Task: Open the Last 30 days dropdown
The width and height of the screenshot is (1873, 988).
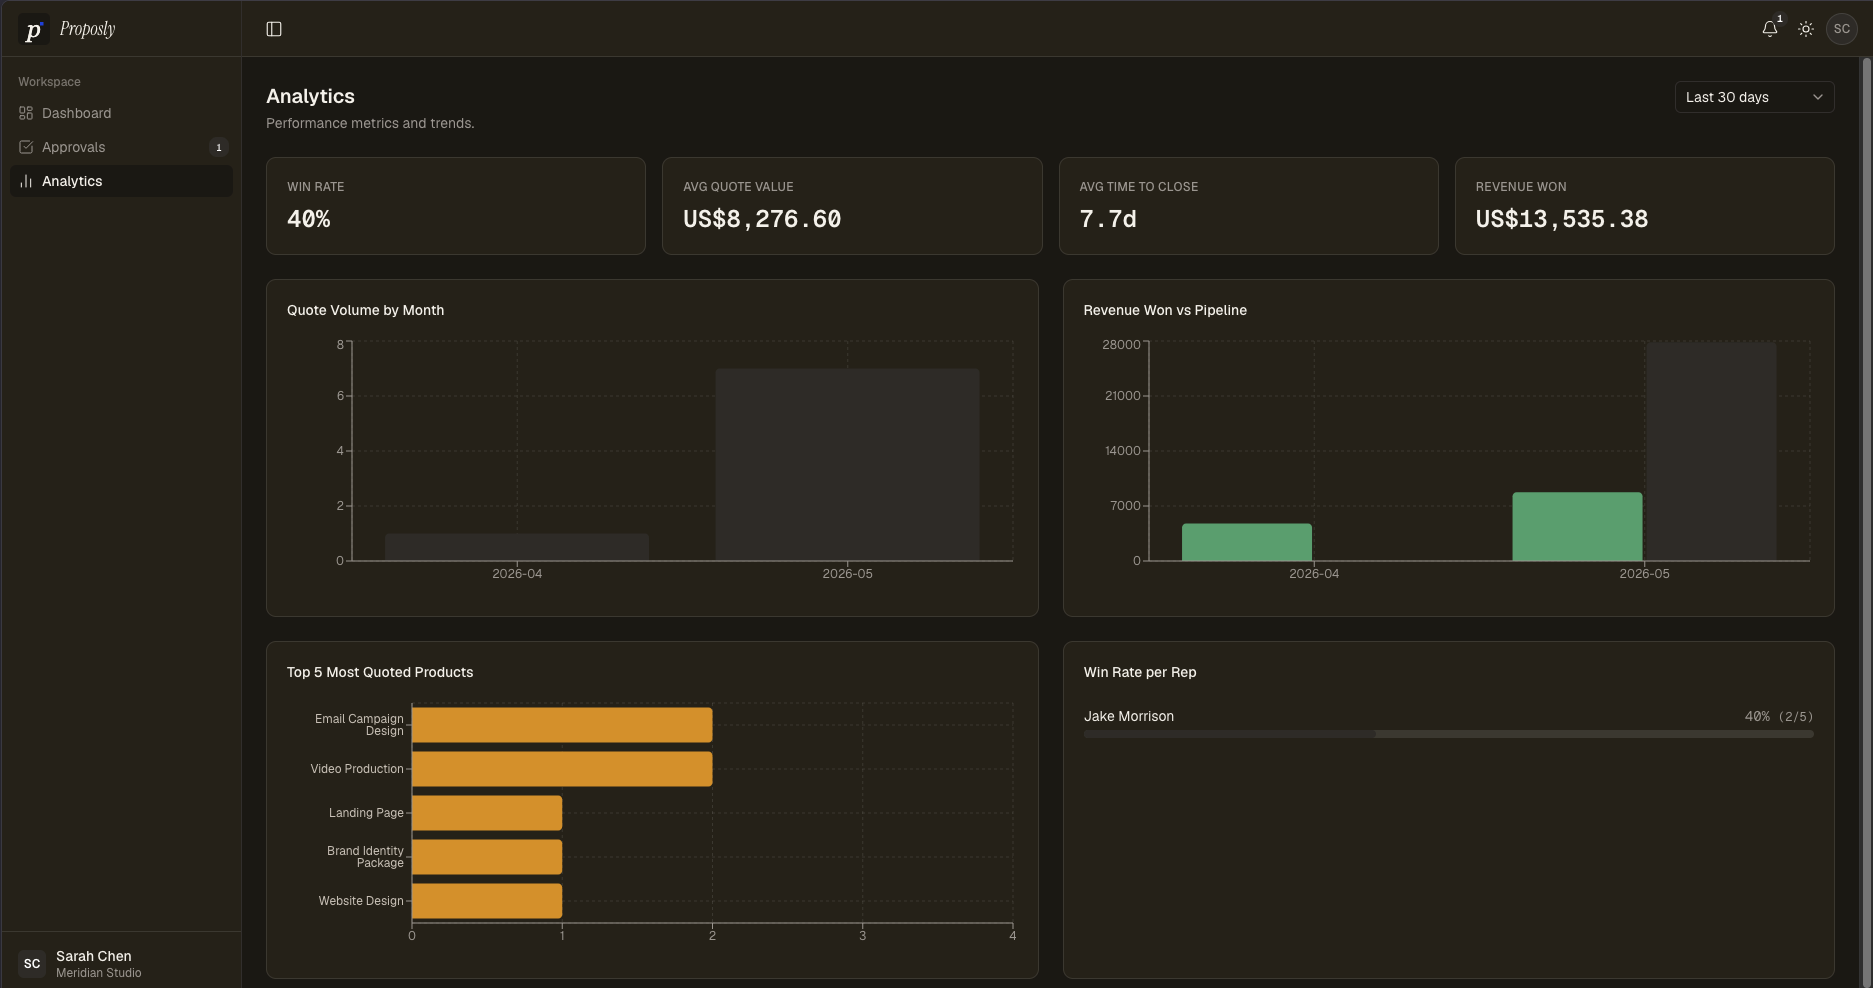Action: click(x=1754, y=97)
